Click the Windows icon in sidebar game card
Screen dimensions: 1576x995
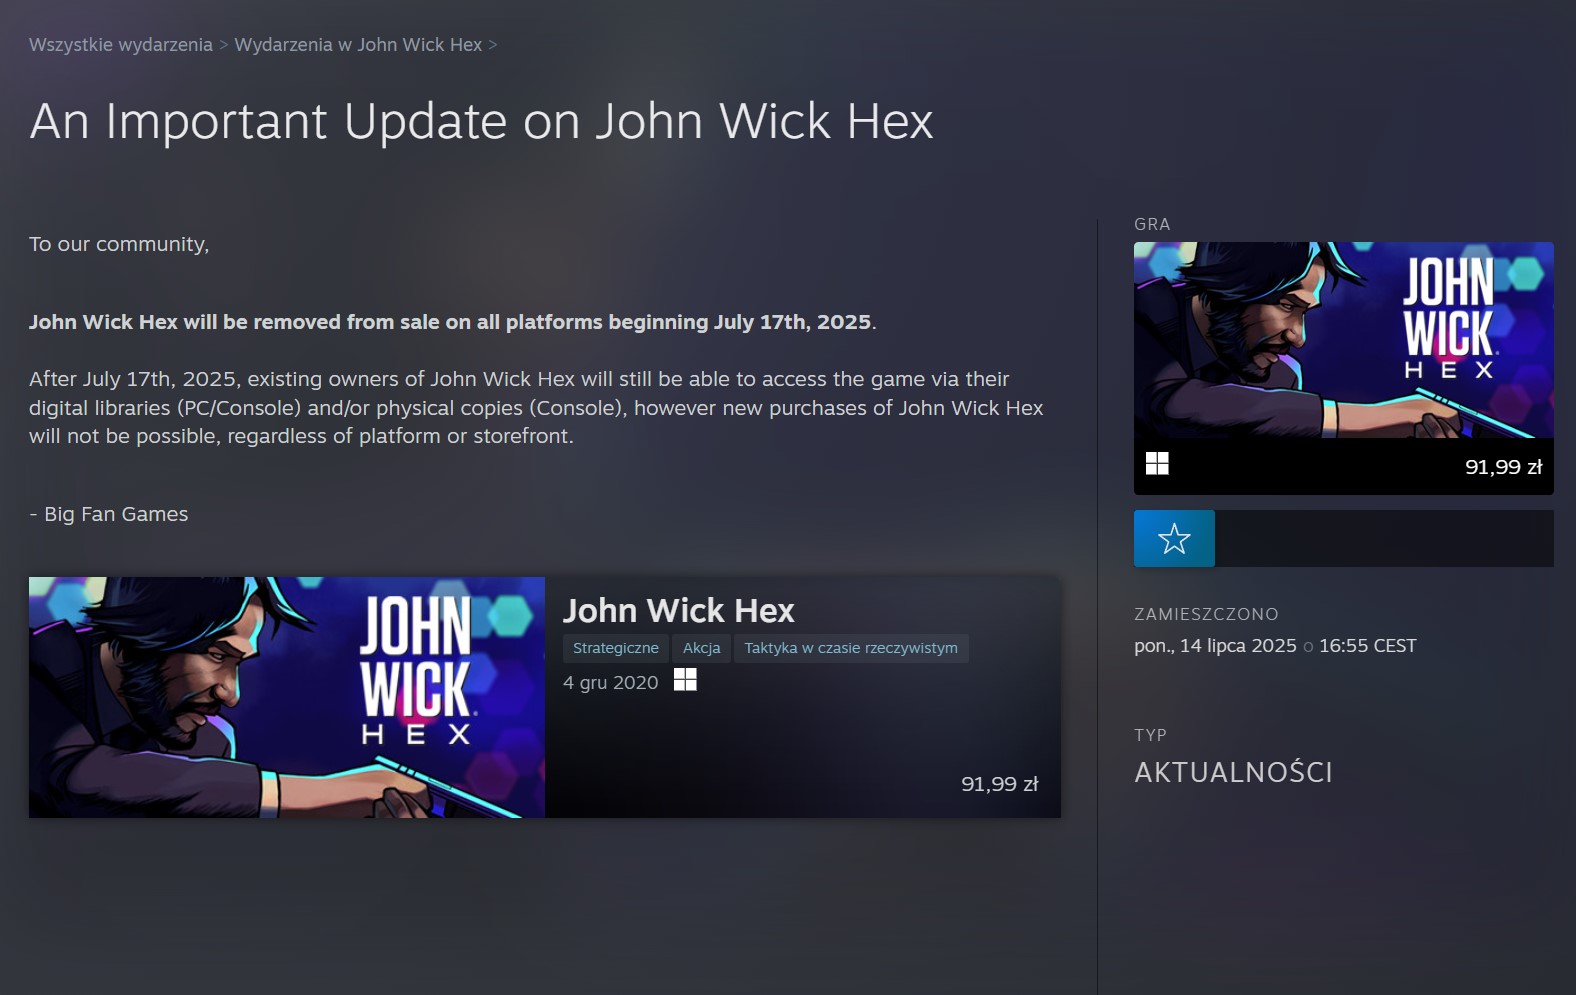click(1157, 463)
